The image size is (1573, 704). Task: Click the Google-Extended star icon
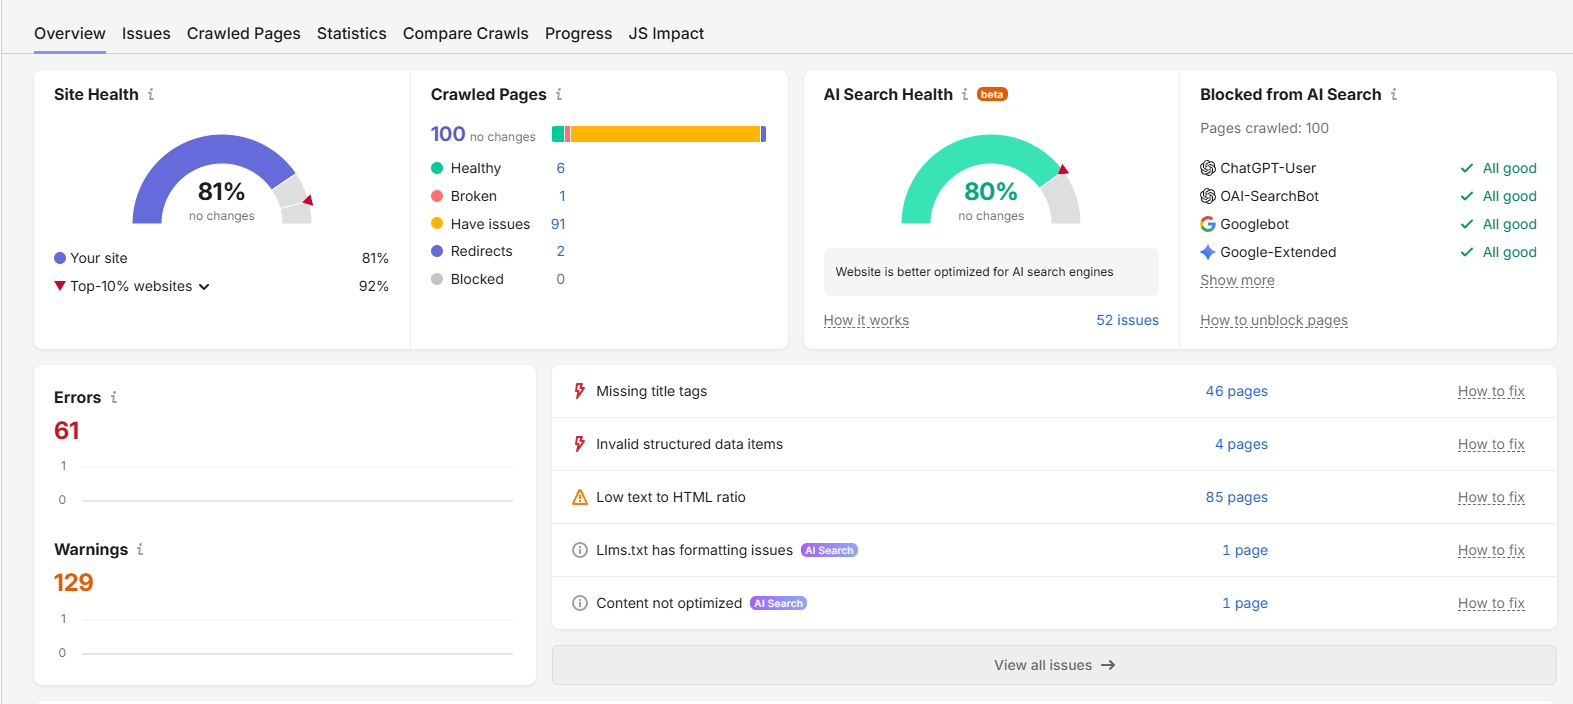pos(1208,252)
